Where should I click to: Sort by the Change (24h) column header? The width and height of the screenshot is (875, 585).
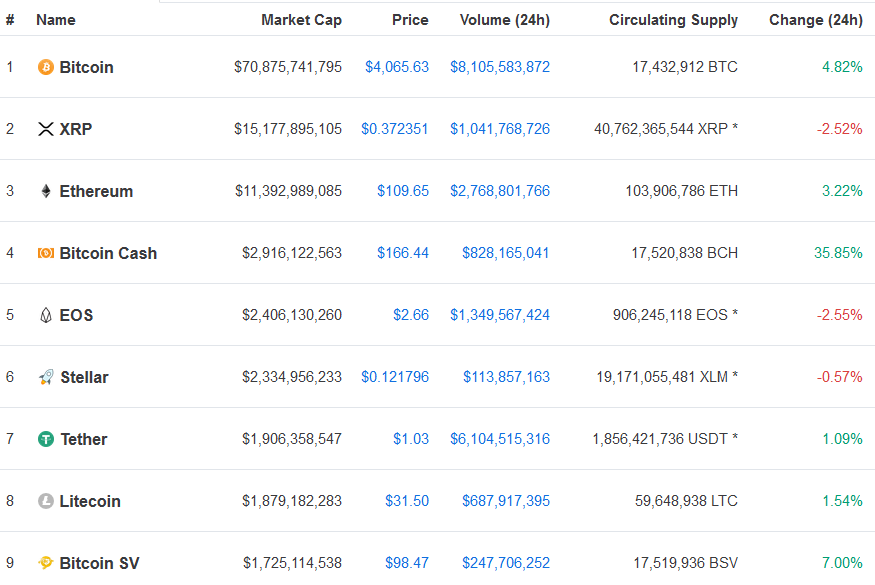[816, 20]
